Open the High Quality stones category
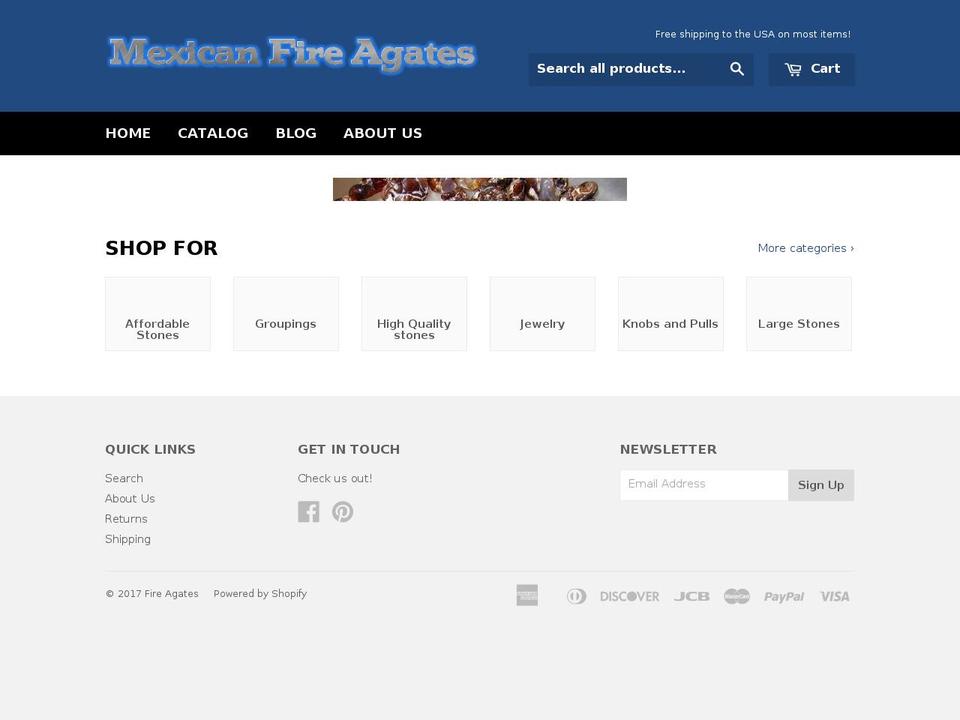The width and height of the screenshot is (960, 720). point(414,314)
